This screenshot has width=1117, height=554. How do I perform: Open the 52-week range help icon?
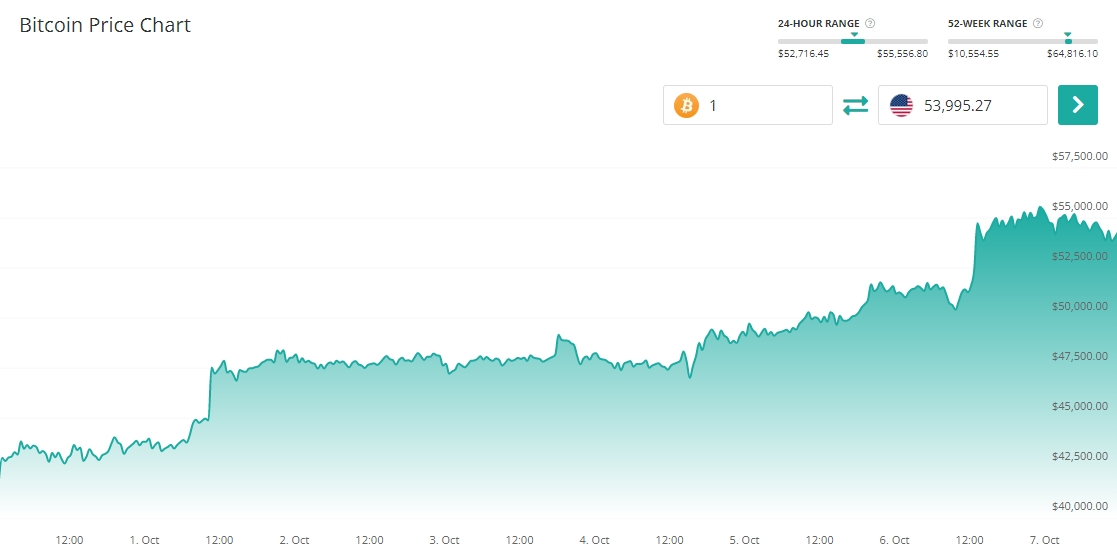click(1038, 23)
